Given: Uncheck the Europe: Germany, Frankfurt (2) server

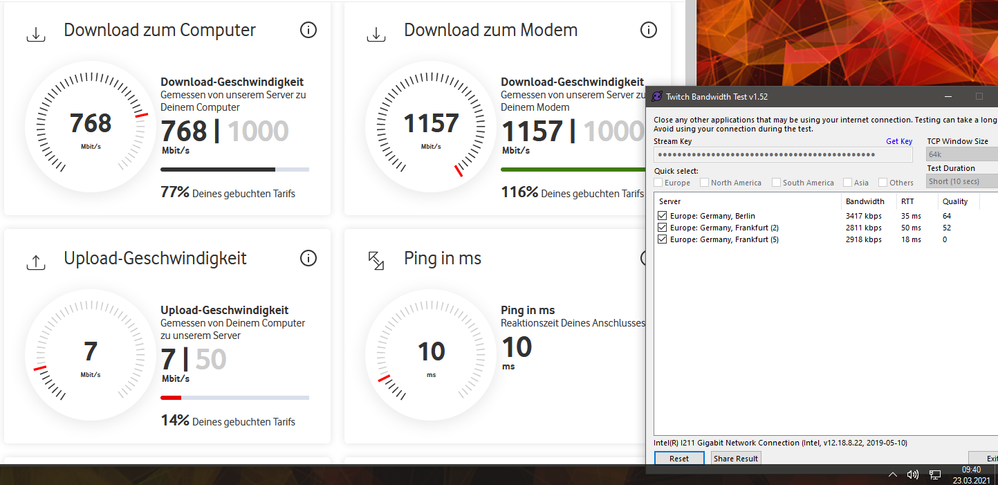Looking at the screenshot, I should point(663,228).
